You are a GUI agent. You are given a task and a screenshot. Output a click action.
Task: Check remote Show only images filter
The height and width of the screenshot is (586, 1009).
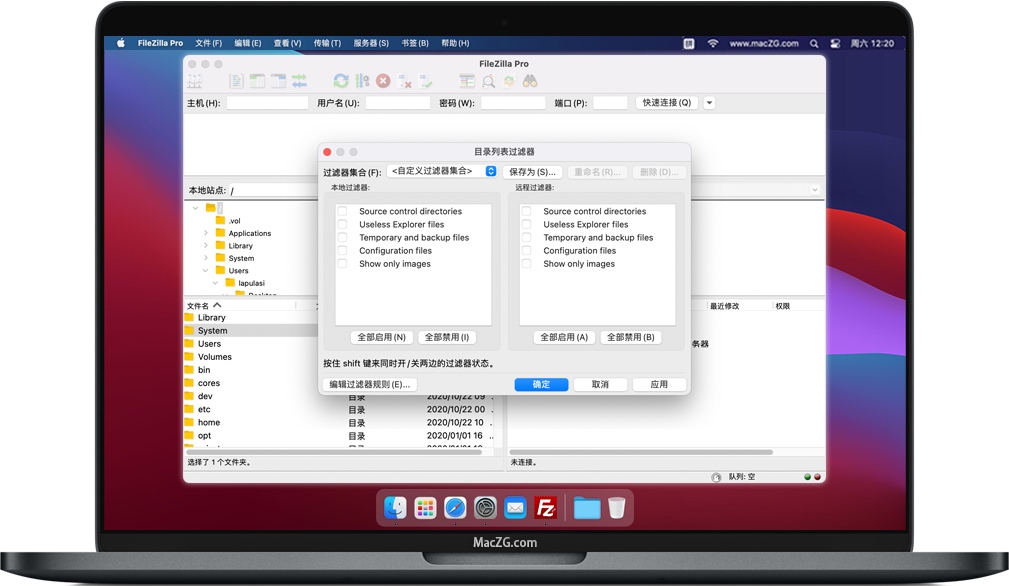pos(527,264)
